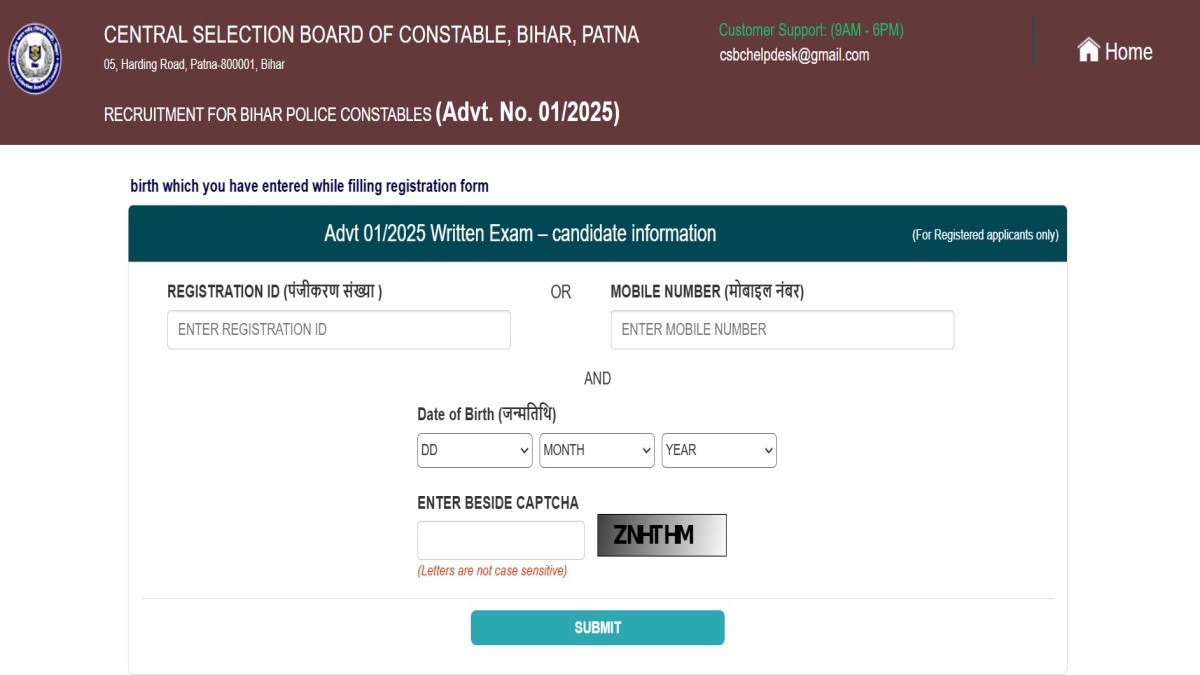This screenshot has width=1200, height=675.
Task: Click the house icon beside Home
Action: 1088,51
